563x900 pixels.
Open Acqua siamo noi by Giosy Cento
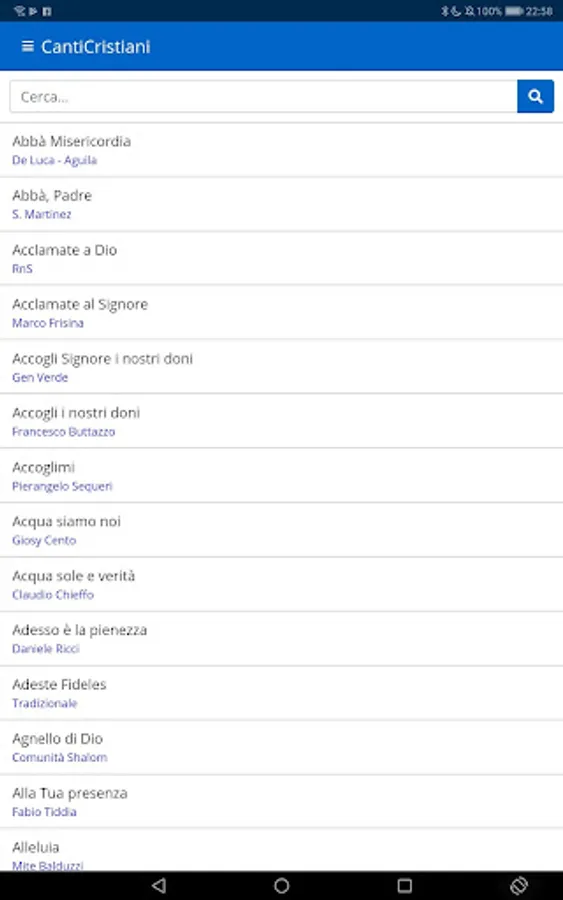pos(281,530)
